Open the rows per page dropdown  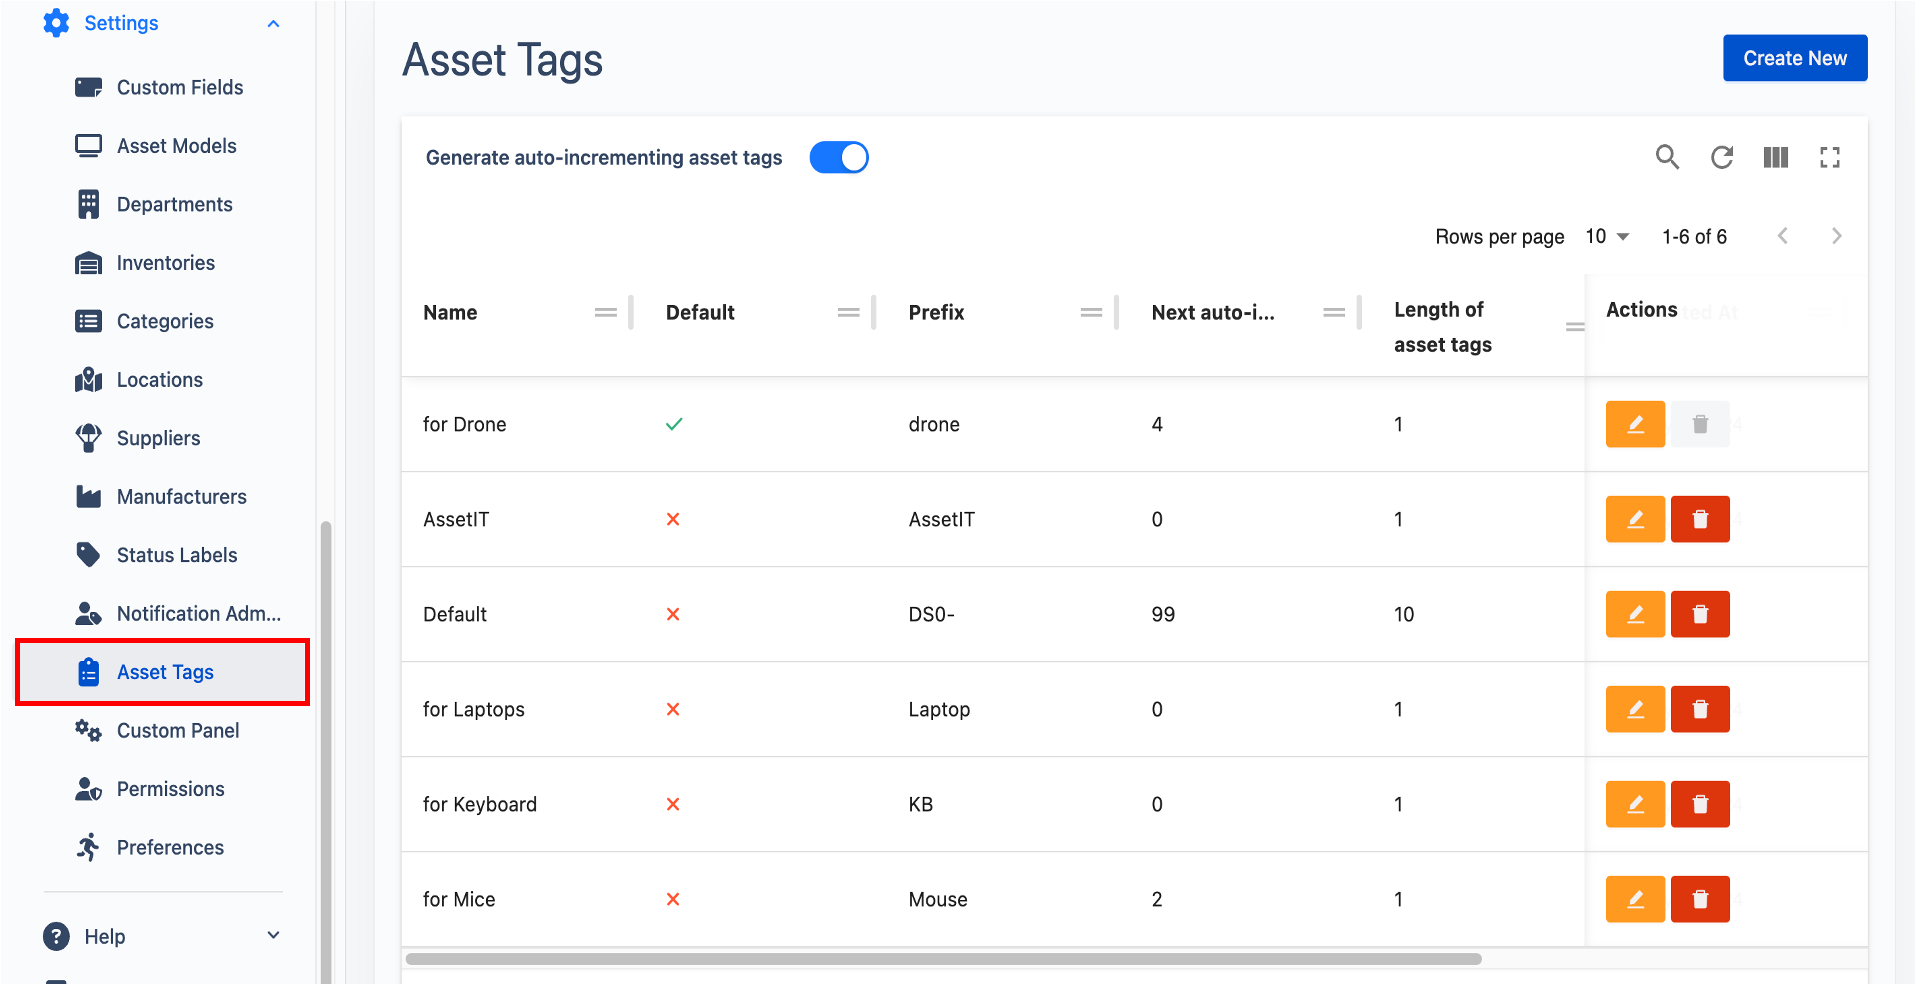click(x=1607, y=237)
